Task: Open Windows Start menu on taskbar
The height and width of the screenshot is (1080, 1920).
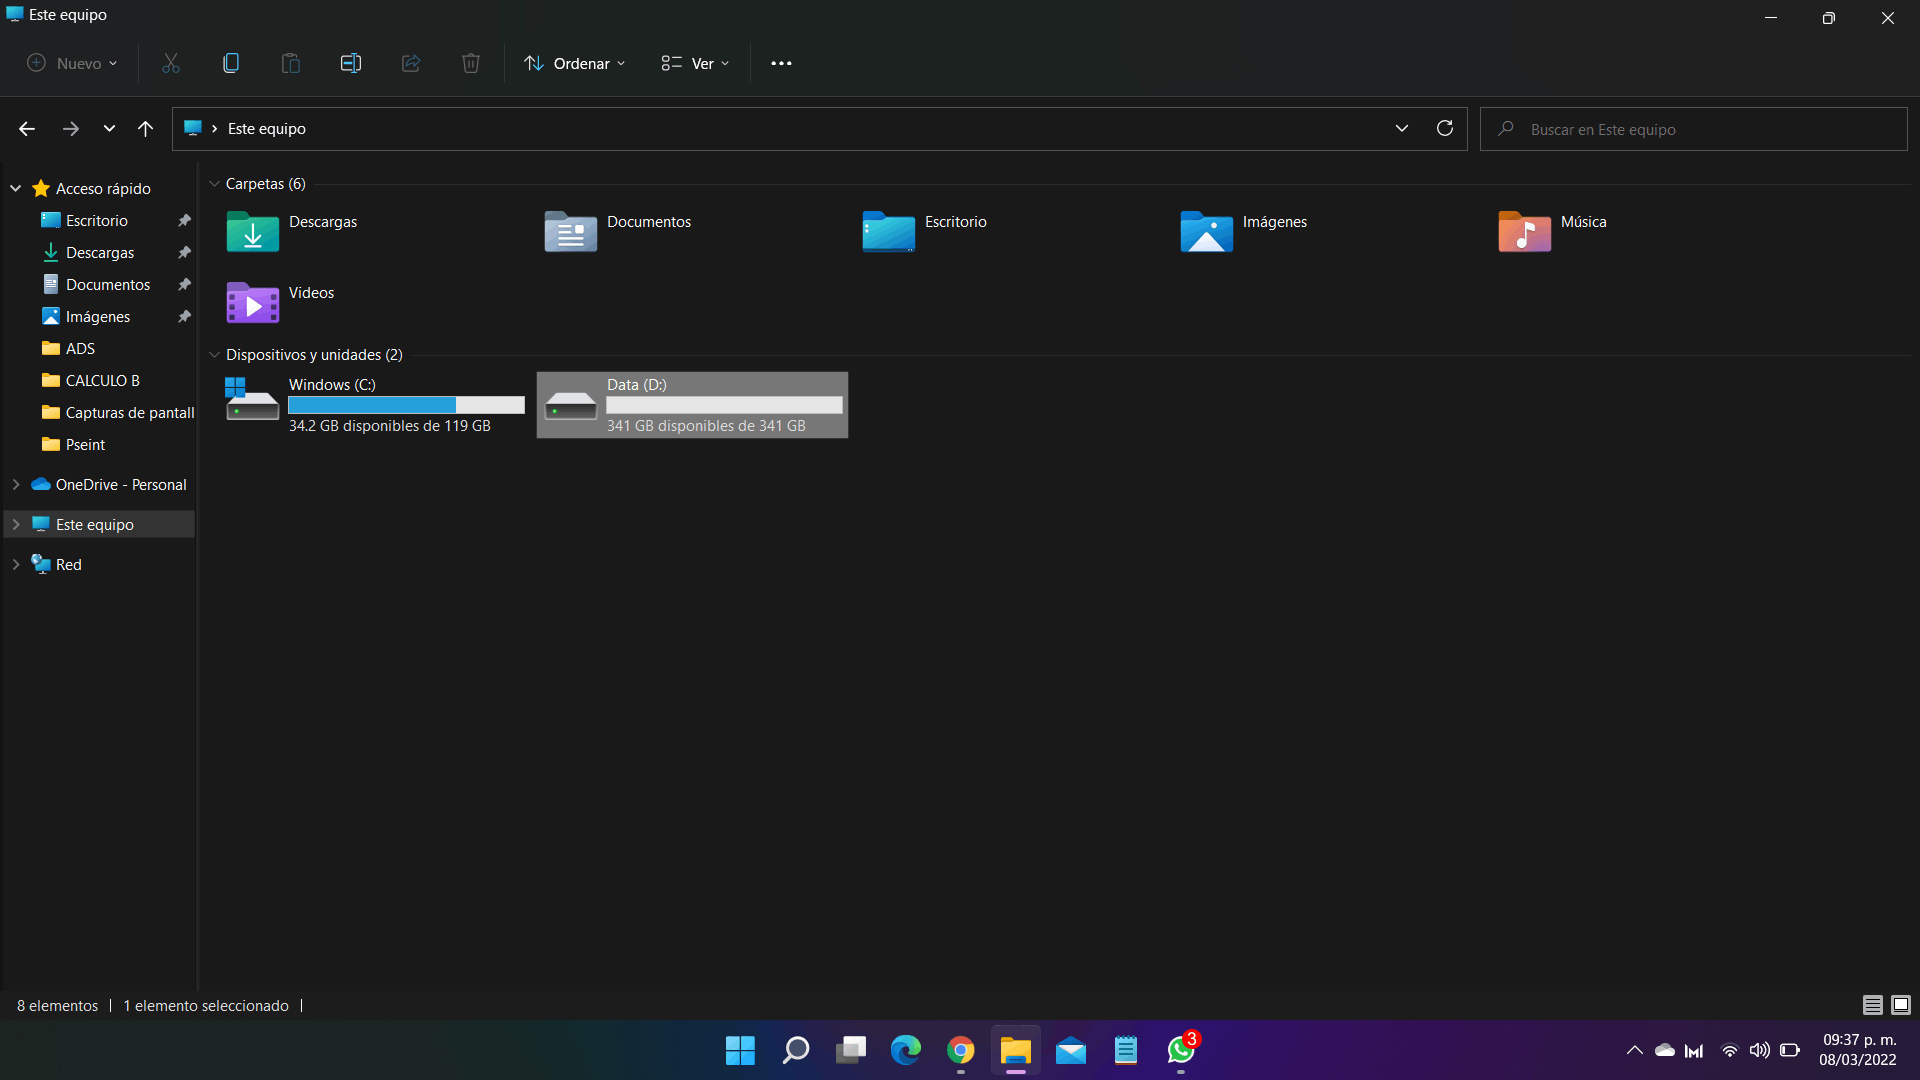Action: point(740,1050)
